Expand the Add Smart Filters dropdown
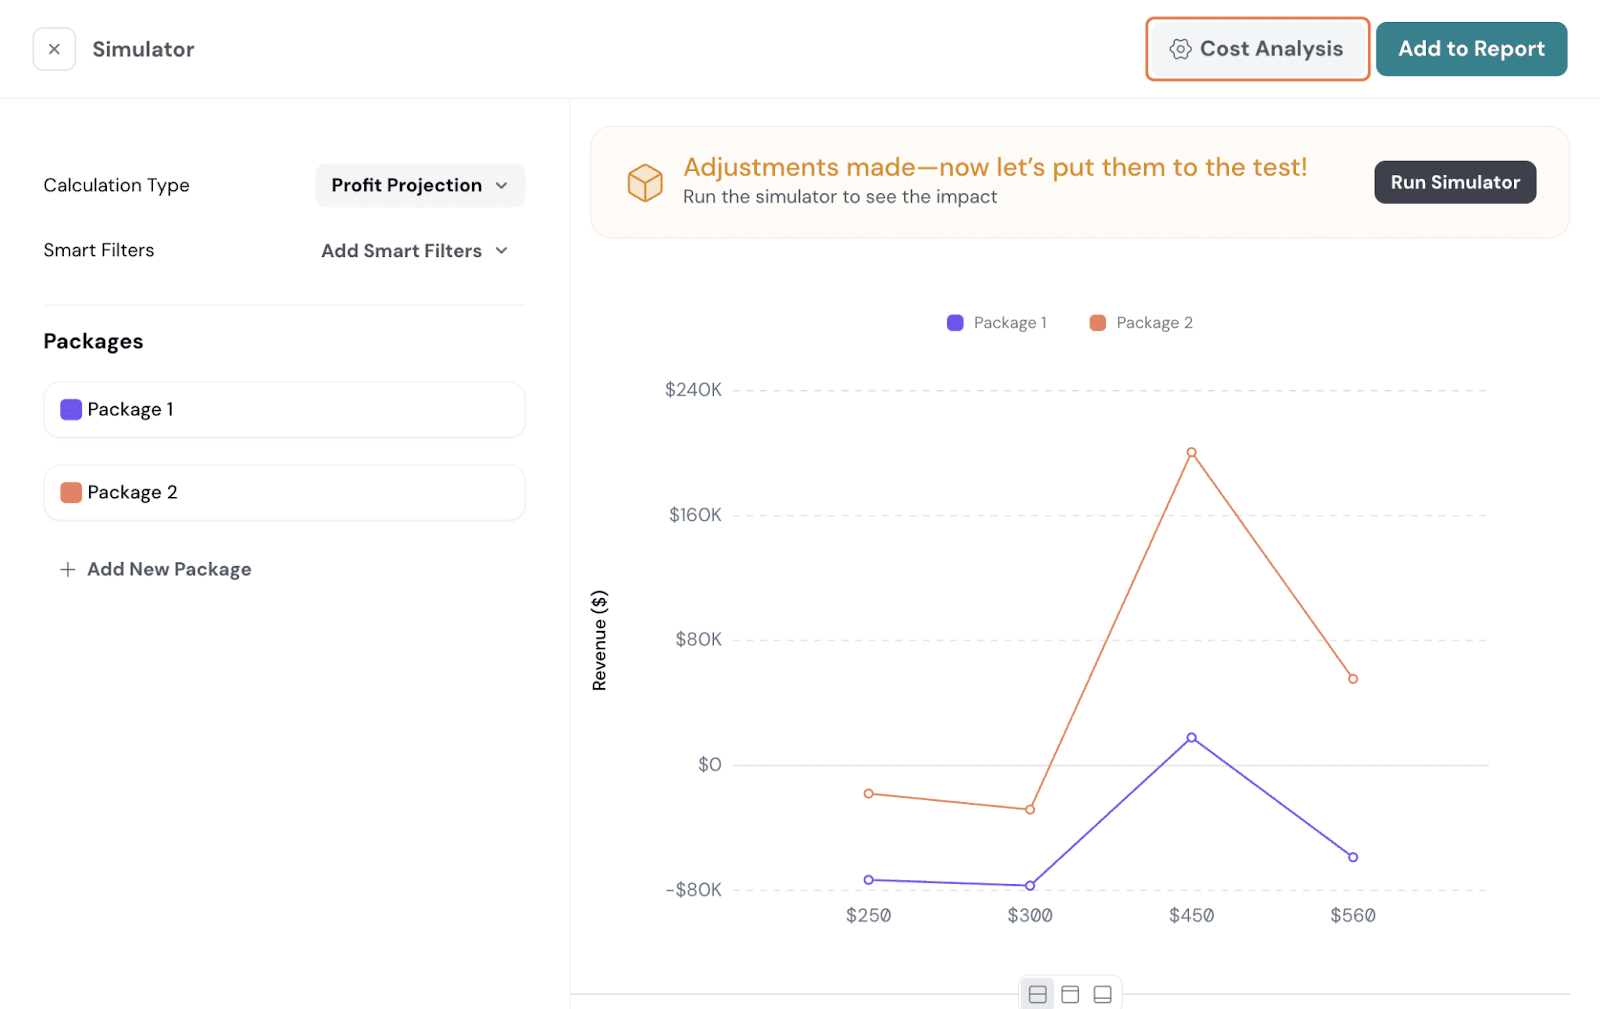This screenshot has height=1009, width=1600. pos(414,251)
